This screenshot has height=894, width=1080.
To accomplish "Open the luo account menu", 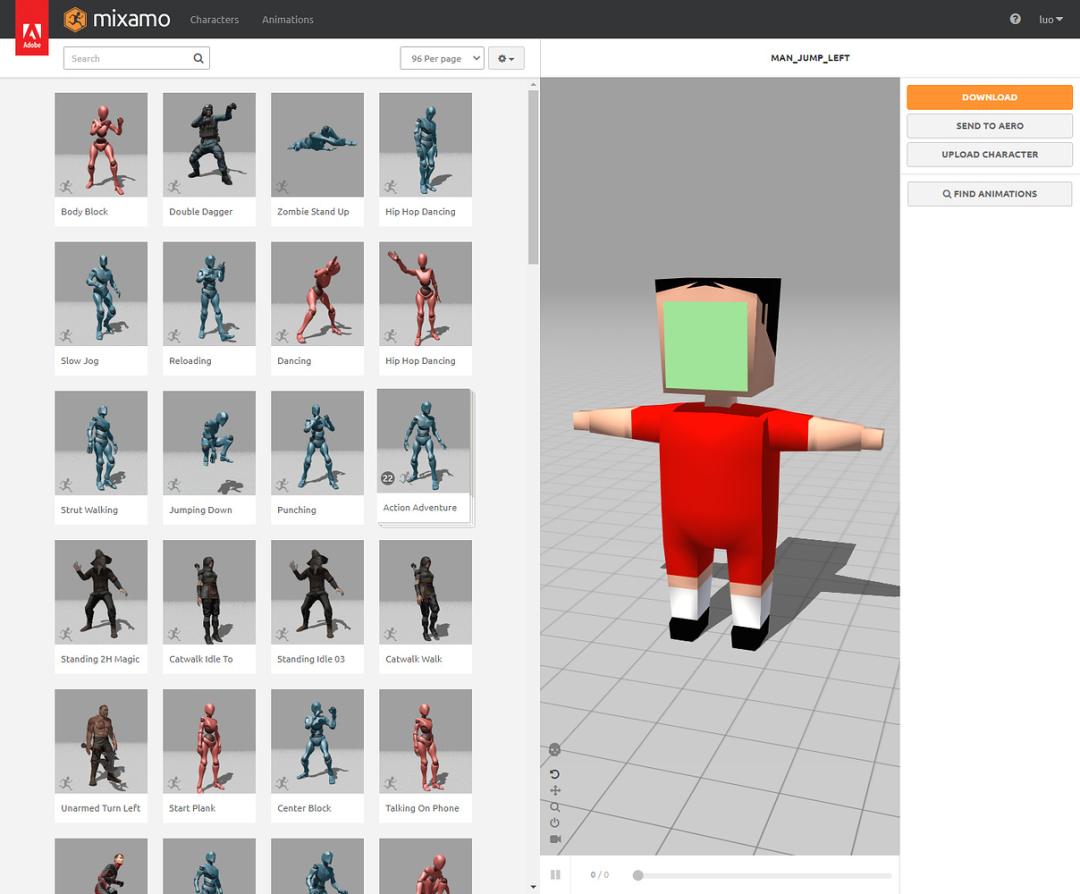I will click(x=1050, y=19).
